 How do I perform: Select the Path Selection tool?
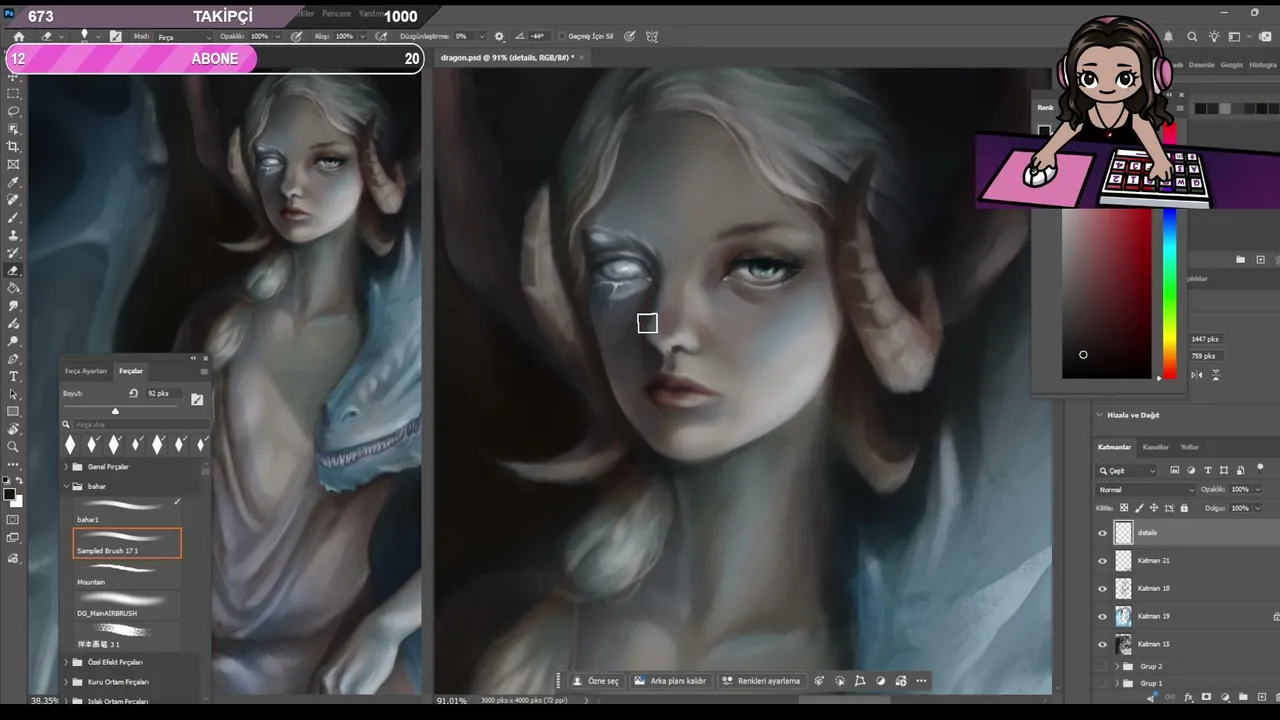pyautogui.click(x=13, y=394)
